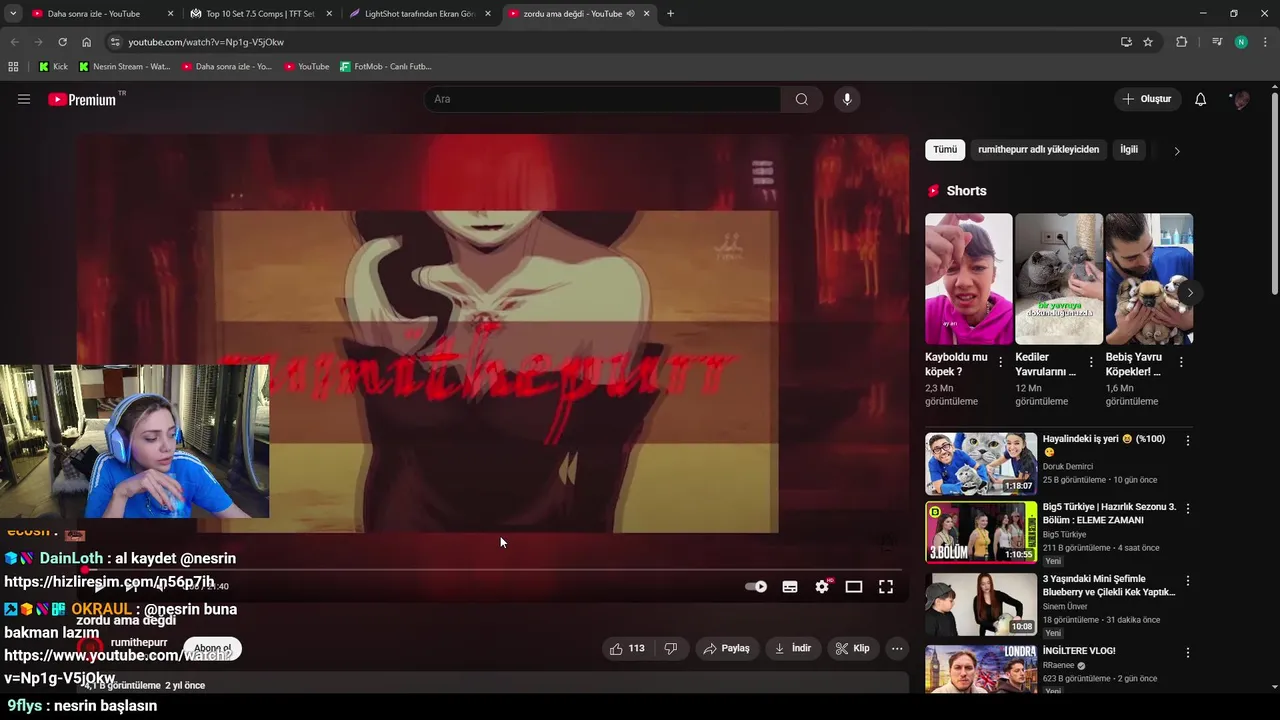Select the İlgili filter chip

(1129, 150)
